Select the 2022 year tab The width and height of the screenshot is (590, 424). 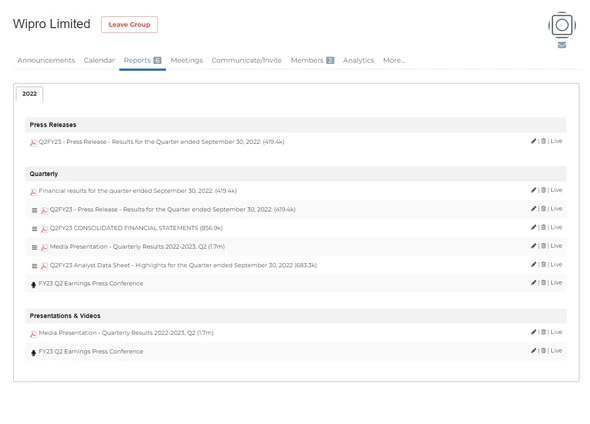point(29,94)
